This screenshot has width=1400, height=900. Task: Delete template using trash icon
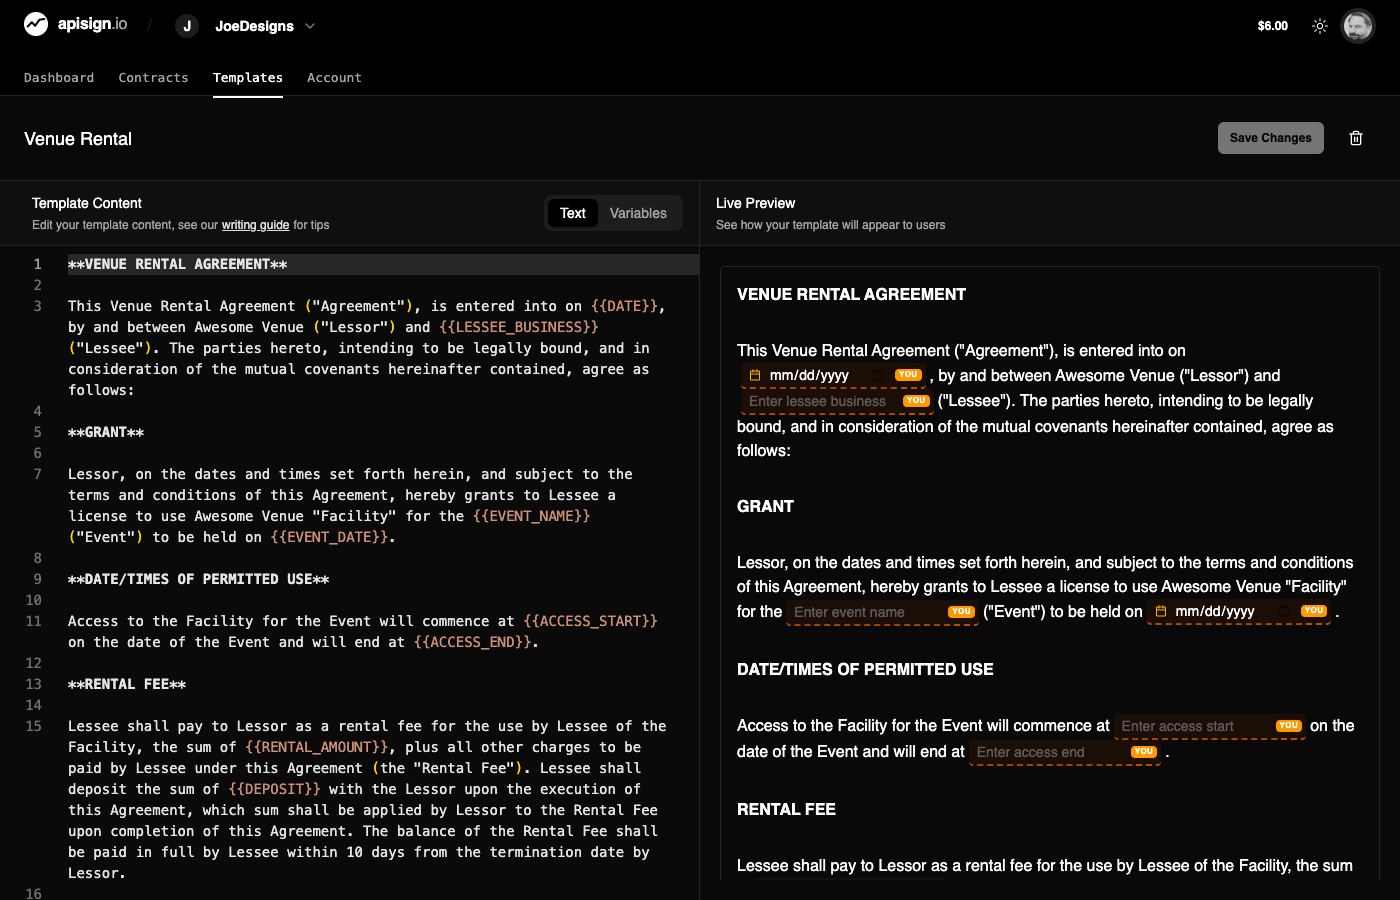point(1356,138)
